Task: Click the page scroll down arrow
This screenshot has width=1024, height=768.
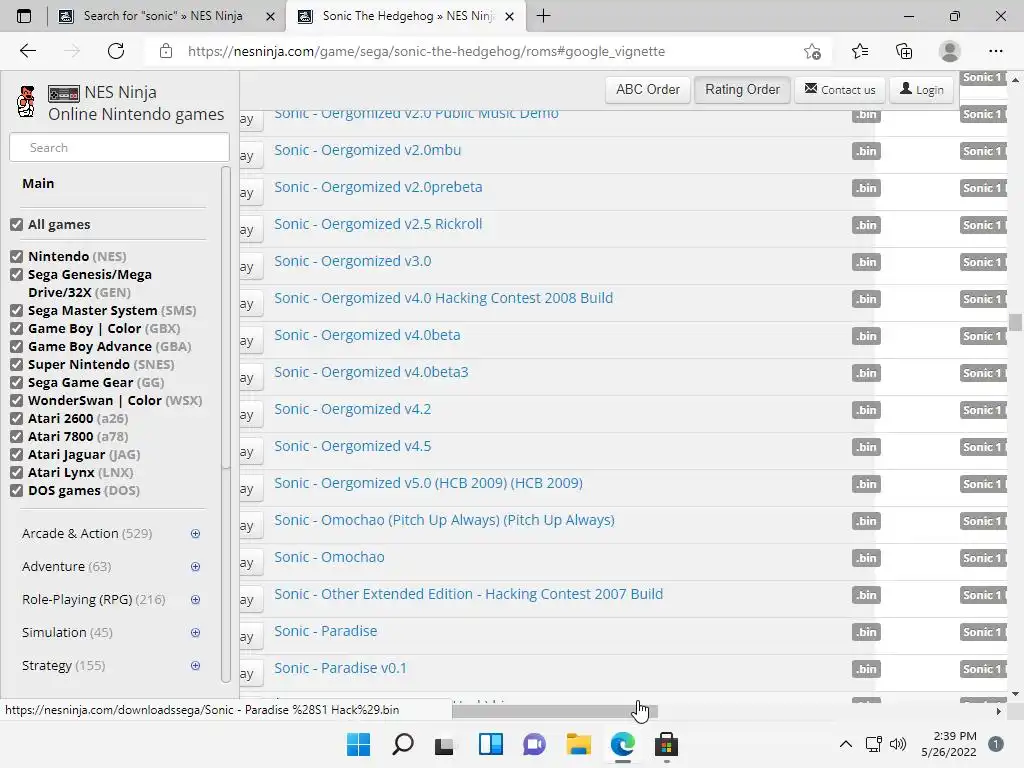Action: coord(1015,694)
